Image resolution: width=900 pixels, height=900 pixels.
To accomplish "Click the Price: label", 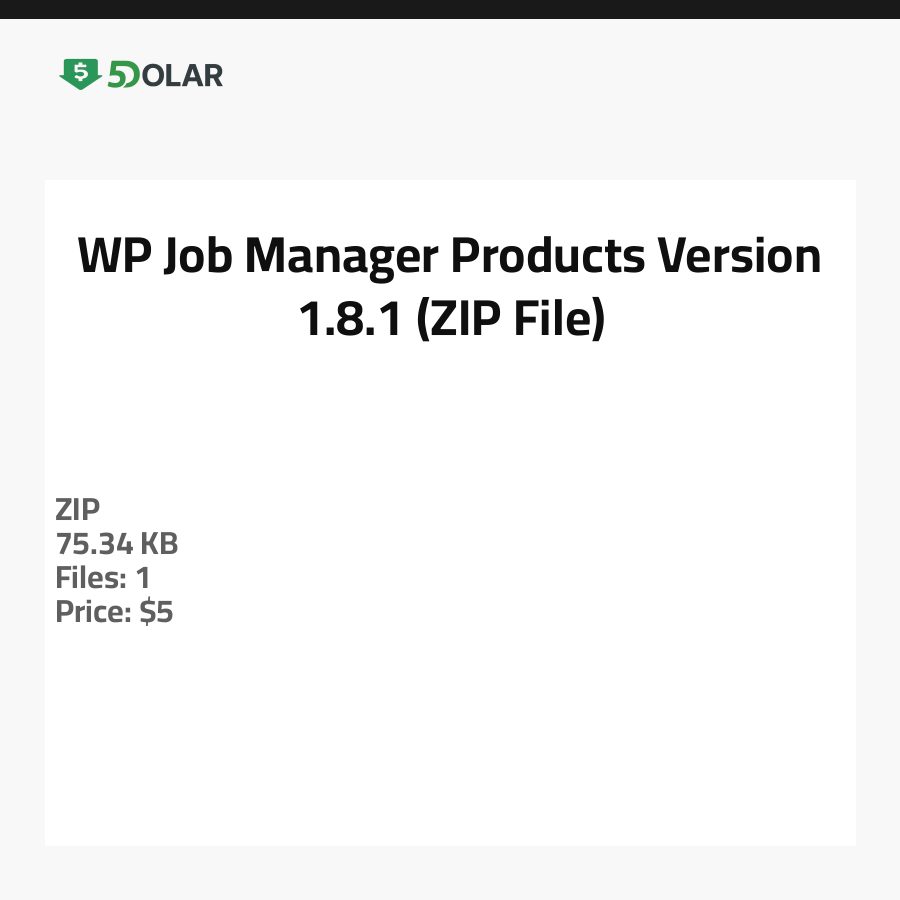I will pos(94,612).
